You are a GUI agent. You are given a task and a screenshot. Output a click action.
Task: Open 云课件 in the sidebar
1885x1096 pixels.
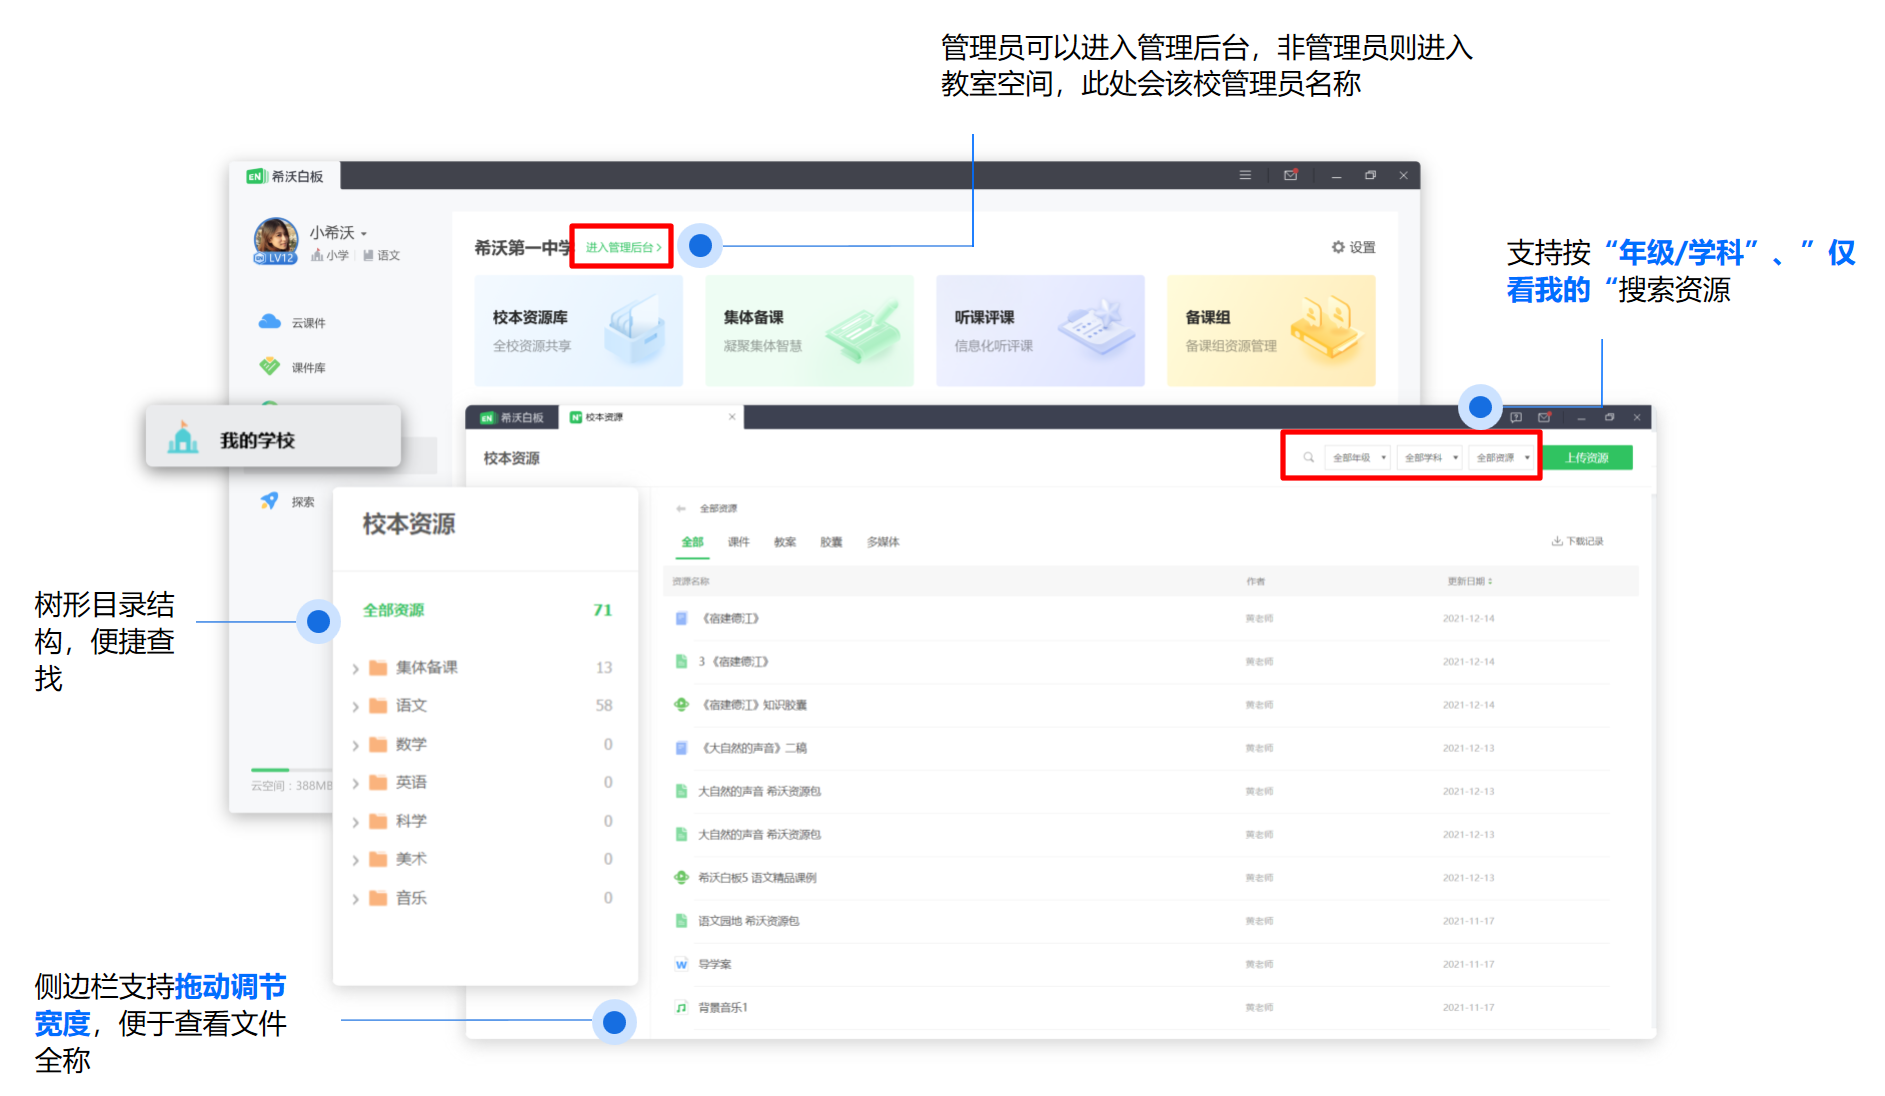(292, 322)
